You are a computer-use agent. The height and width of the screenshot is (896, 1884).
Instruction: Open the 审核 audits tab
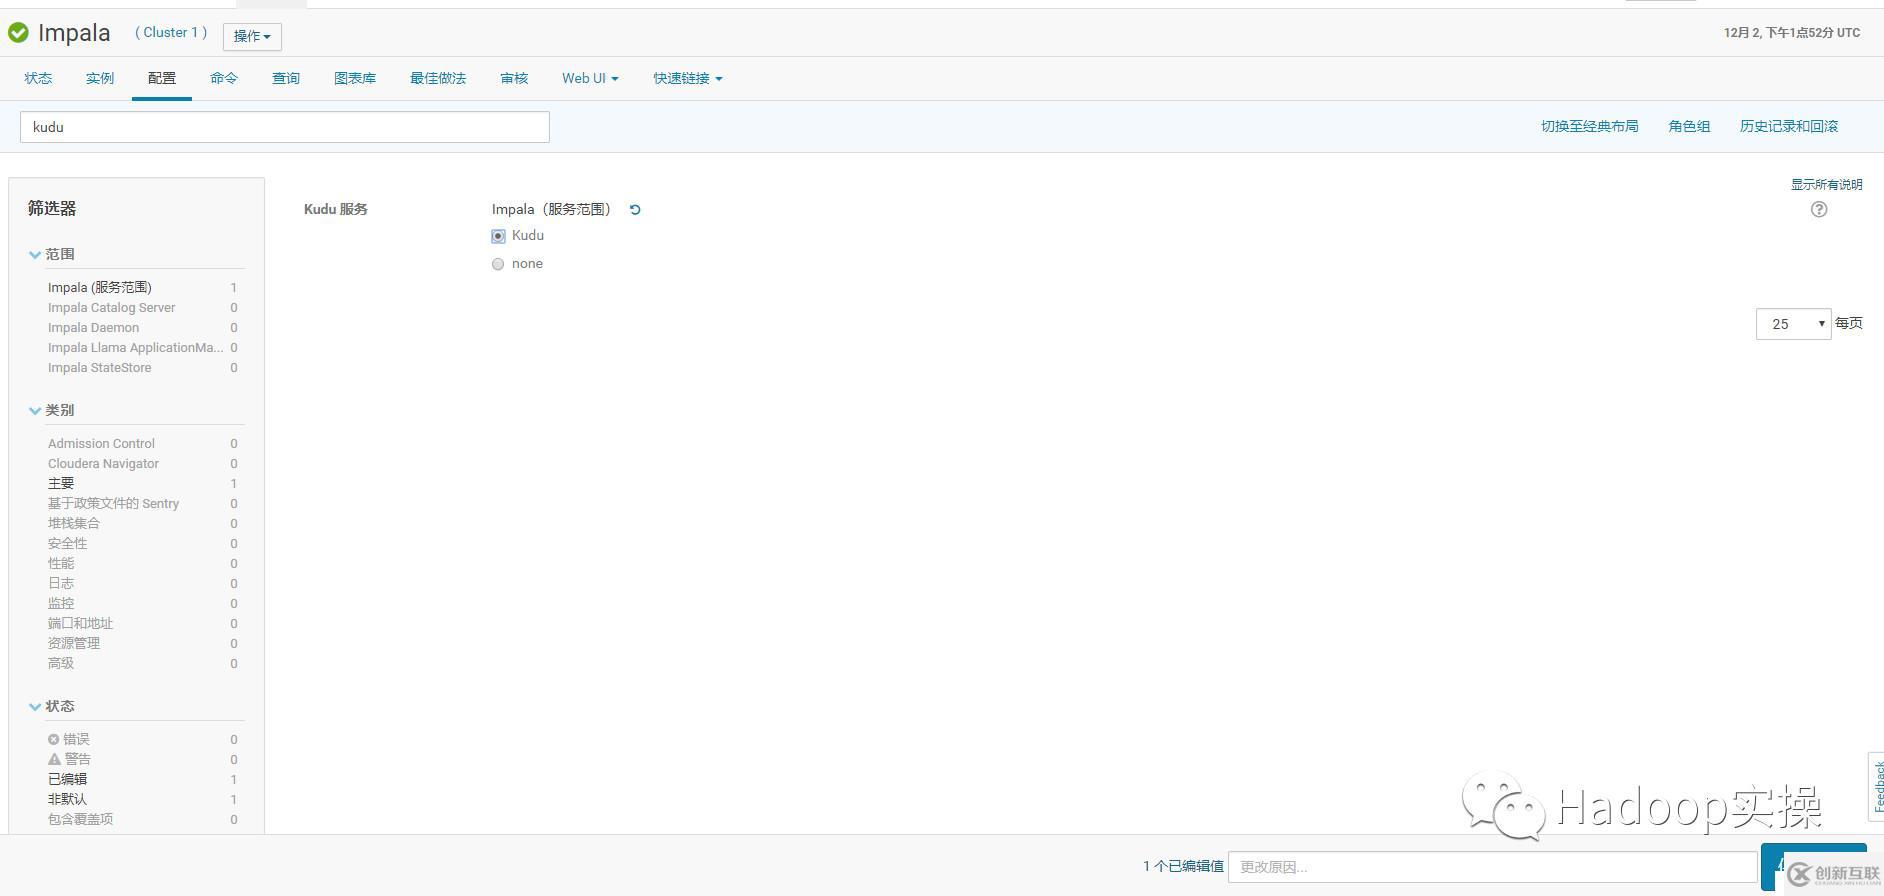(514, 78)
